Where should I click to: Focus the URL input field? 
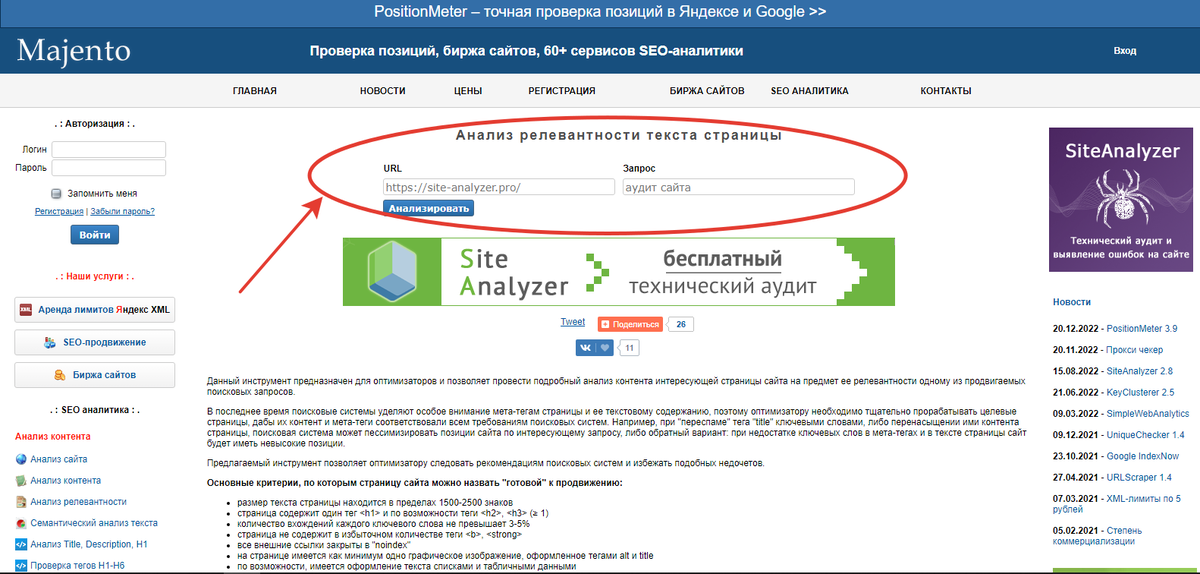tap(499, 187)
